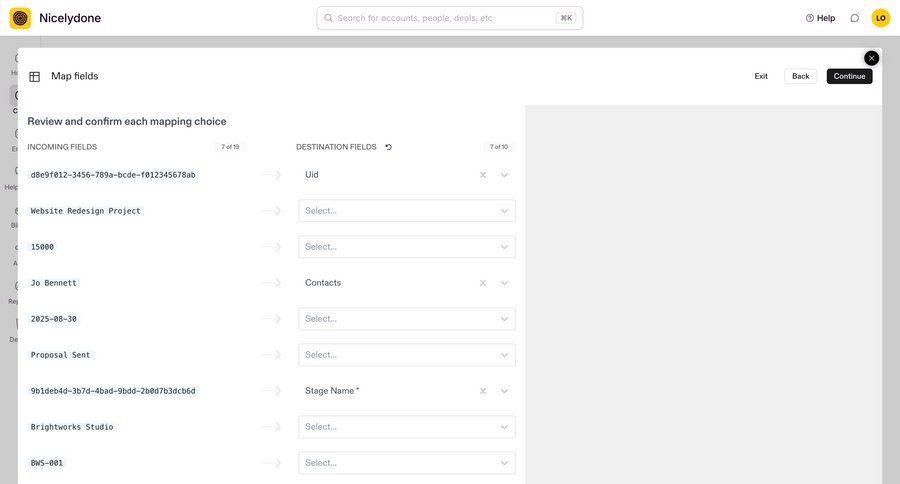Image resolution: width=900 pixels, height=484 pixels.
Task: Focus the search accounts input field
Action: (449, 18)
